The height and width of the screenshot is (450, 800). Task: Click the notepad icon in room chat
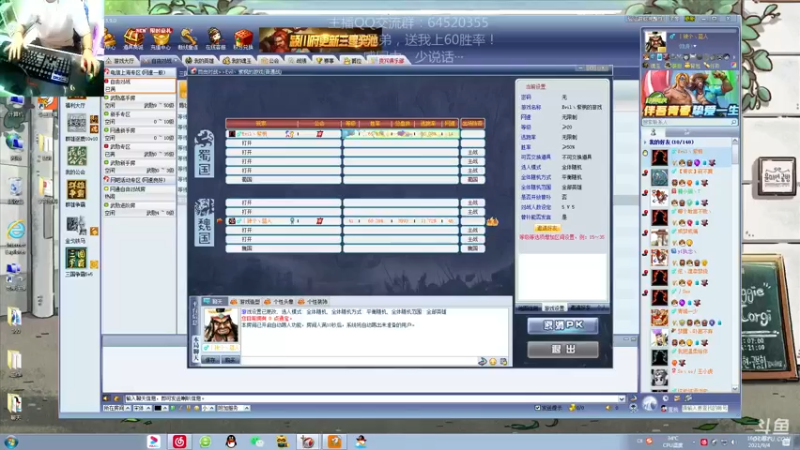pyautogui.click(x=504, y=362)
